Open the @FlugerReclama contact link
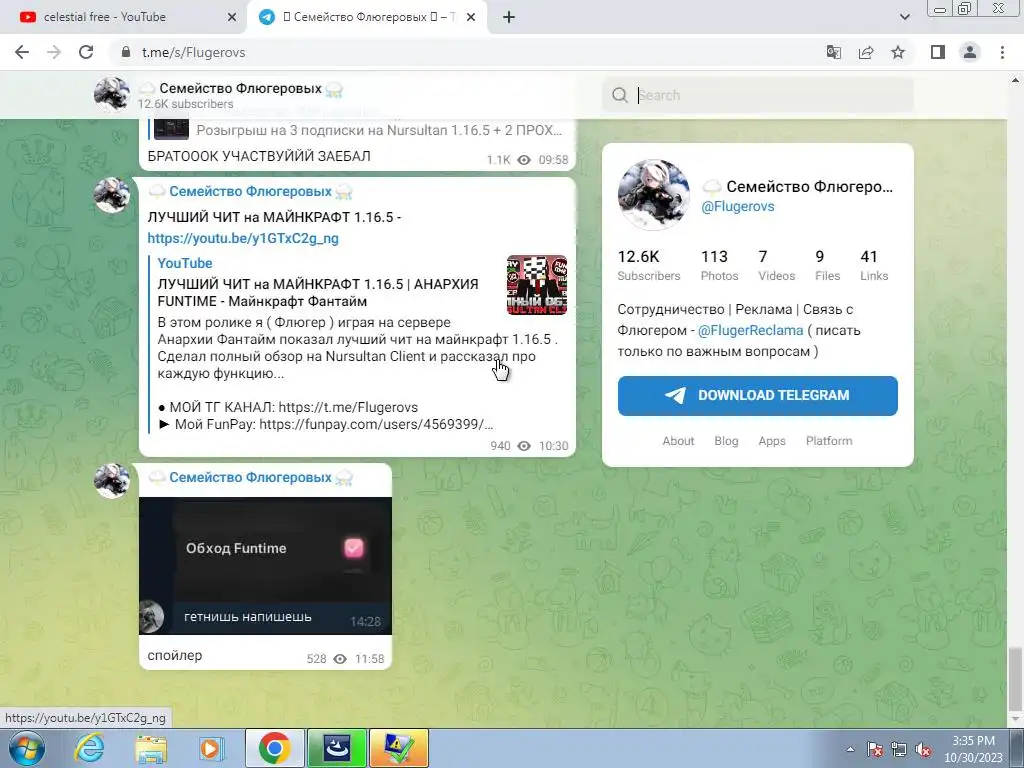The height and width of the screenshot is (768, 1024). pos(751,330)
